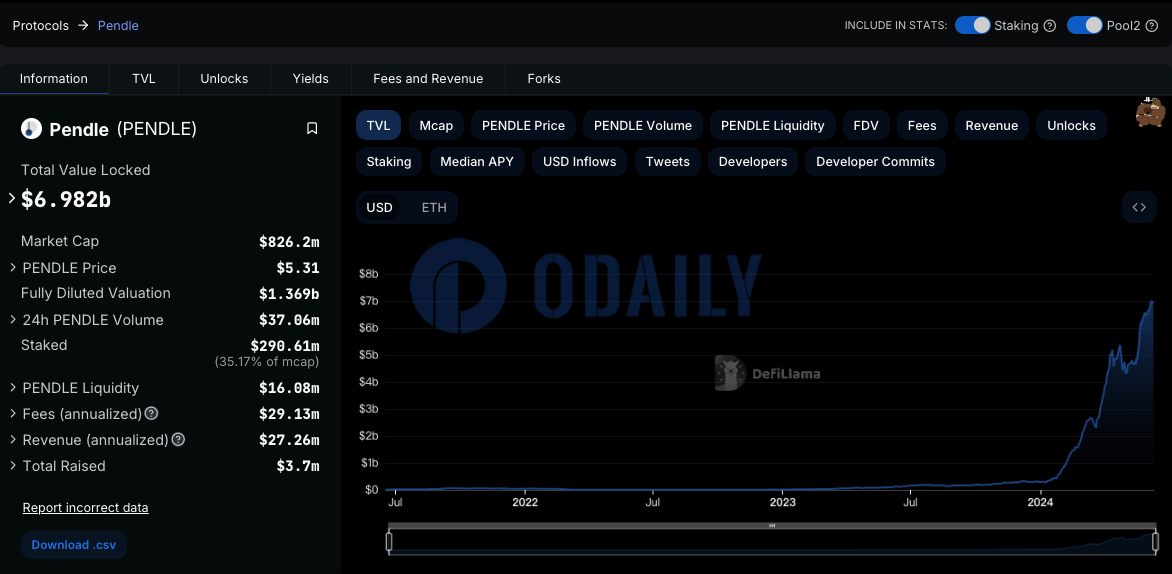Image resolution: width=1172 pixels, height=574 pixels.
Task: Open the TVL tab
Action: (x=144, y=78)
